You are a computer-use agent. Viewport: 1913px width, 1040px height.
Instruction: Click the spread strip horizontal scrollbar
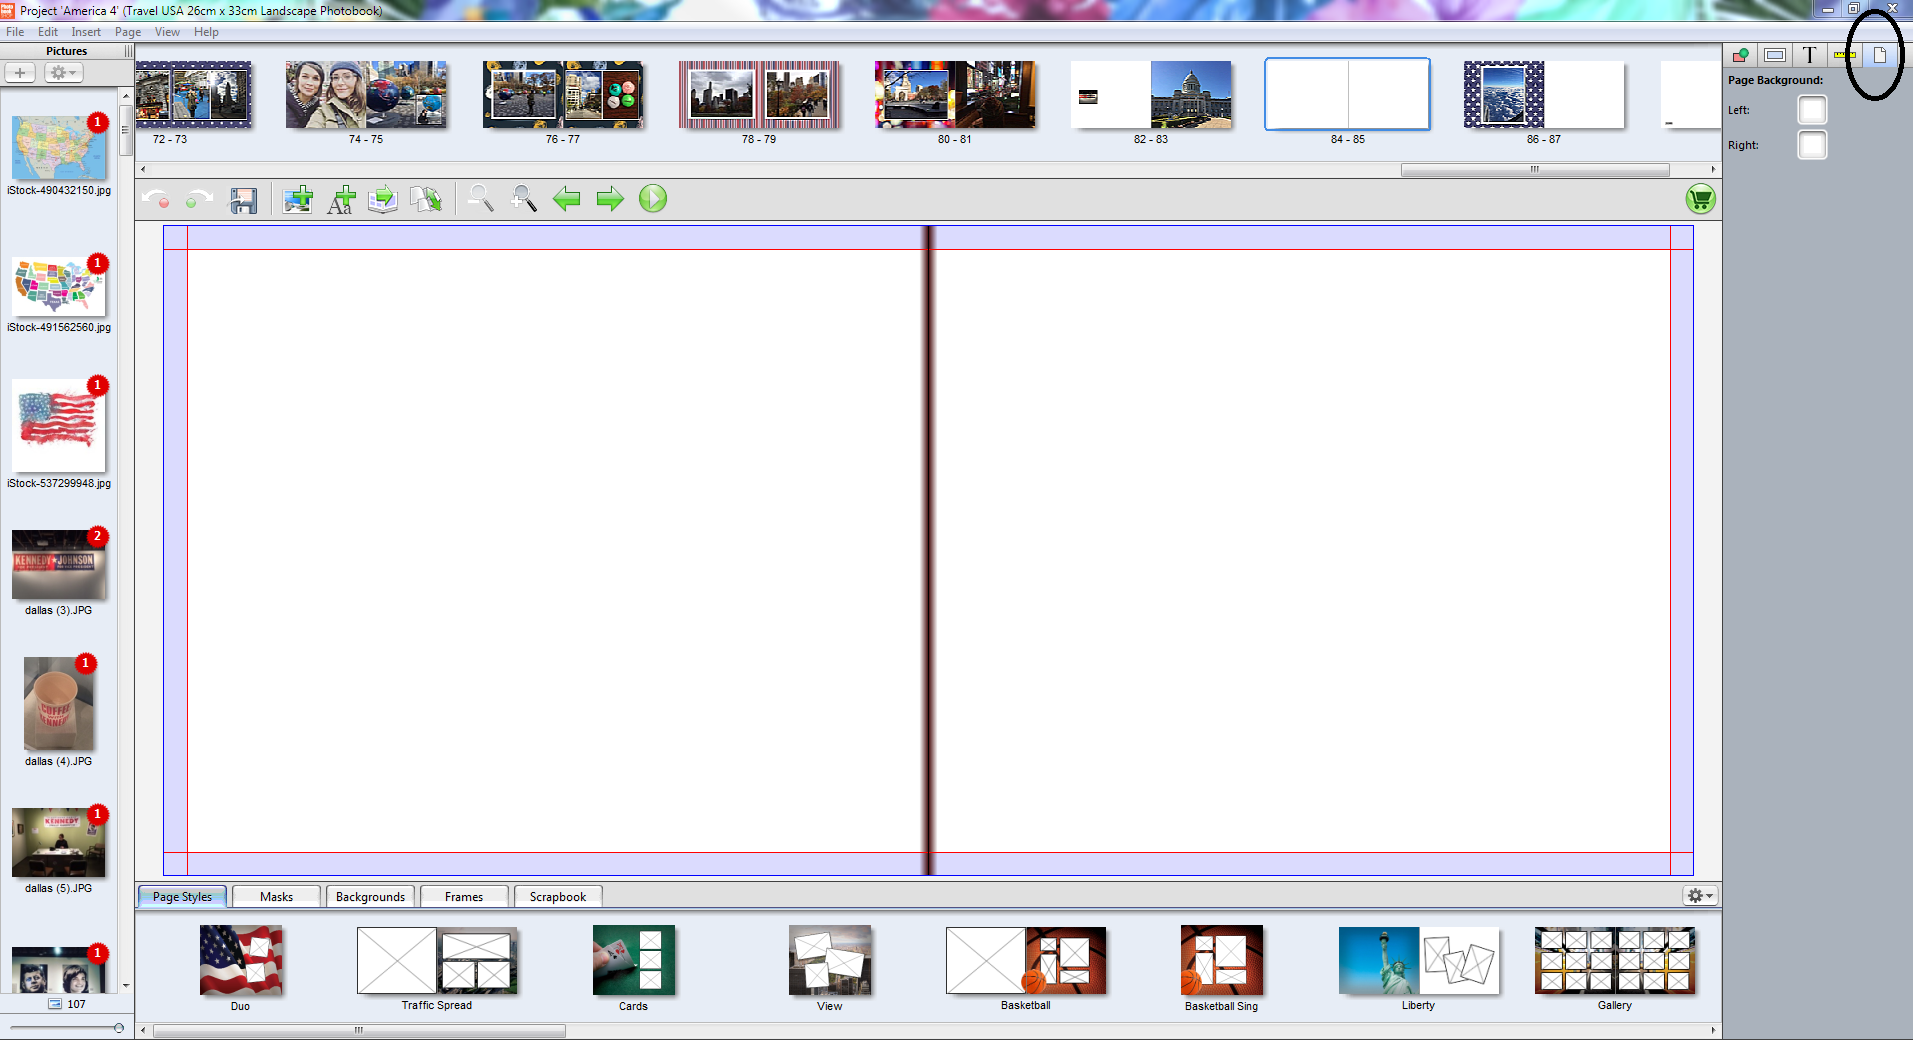click(1535, 169)
